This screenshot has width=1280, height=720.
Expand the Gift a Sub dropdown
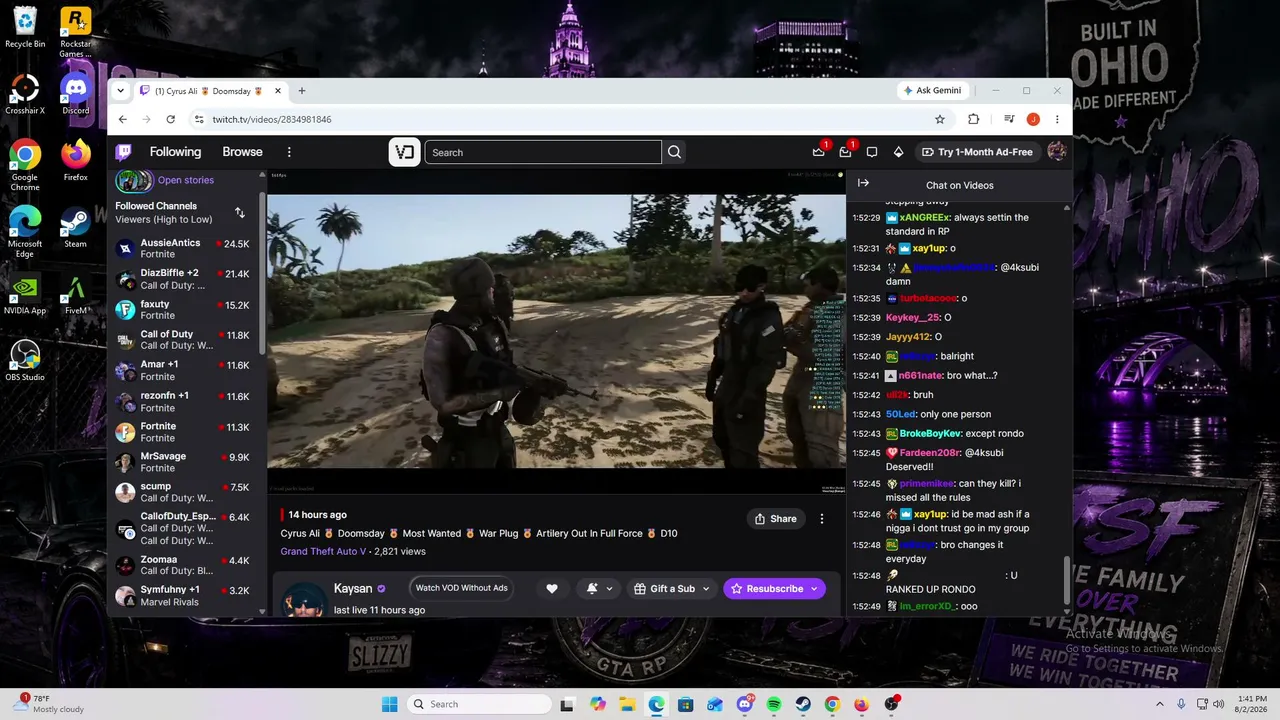point(705,589)
